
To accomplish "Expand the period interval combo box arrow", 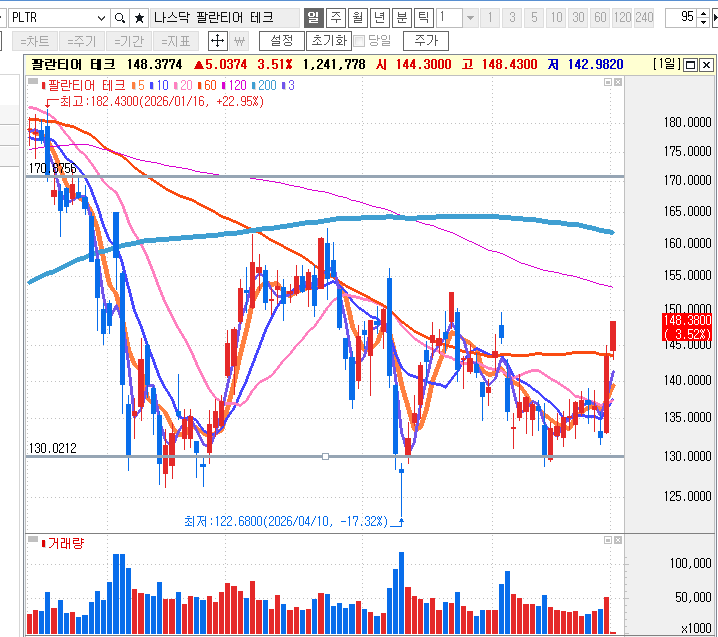I will pos(470,18).
